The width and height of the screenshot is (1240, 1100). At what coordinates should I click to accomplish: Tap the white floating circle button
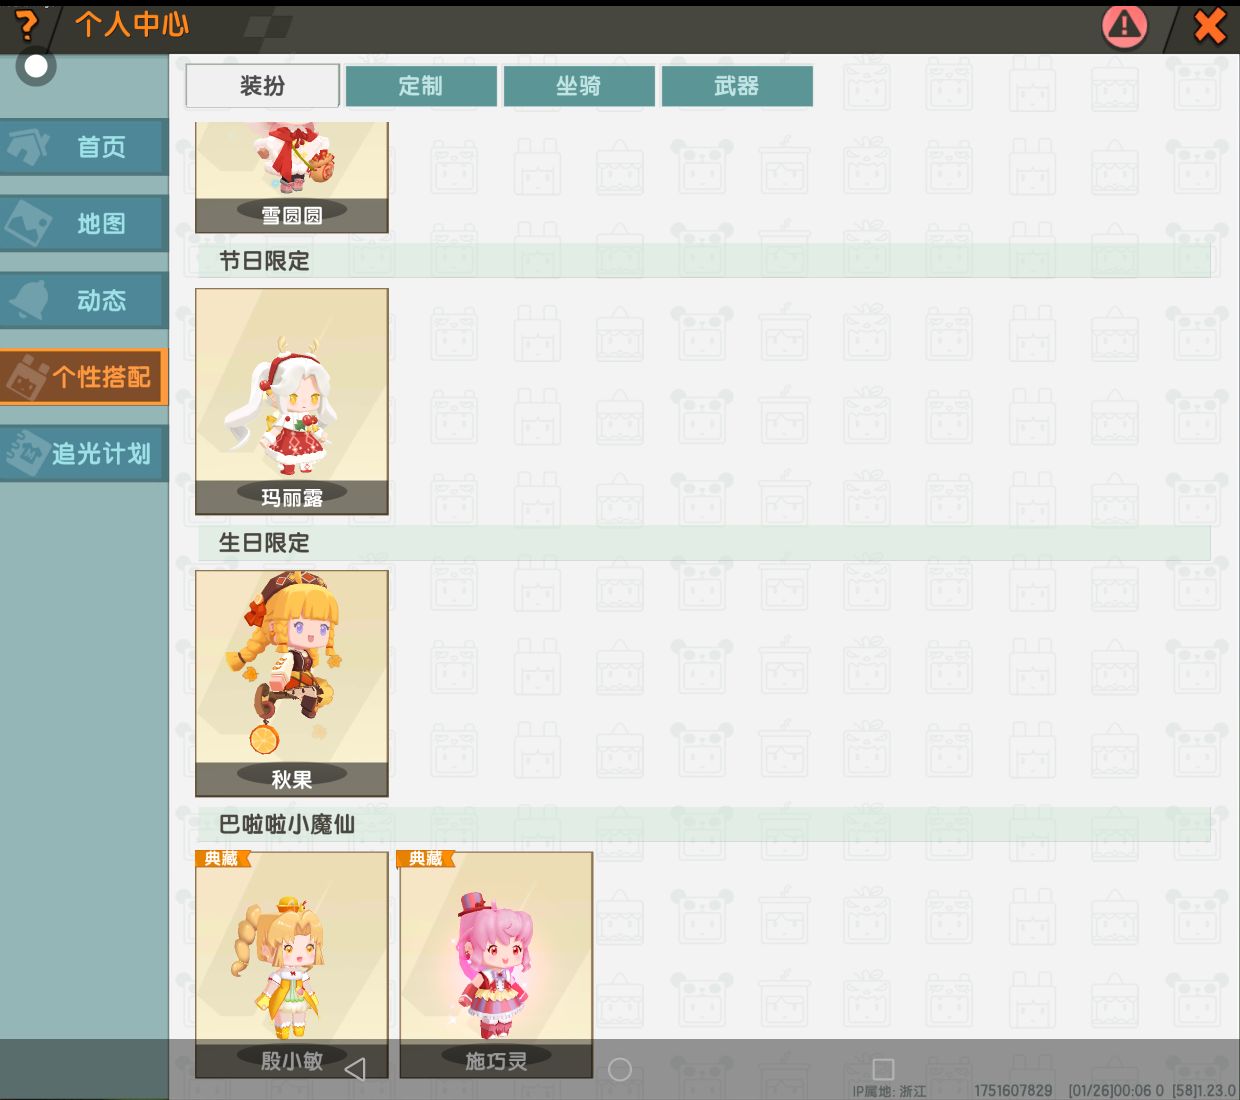point(36,67)
